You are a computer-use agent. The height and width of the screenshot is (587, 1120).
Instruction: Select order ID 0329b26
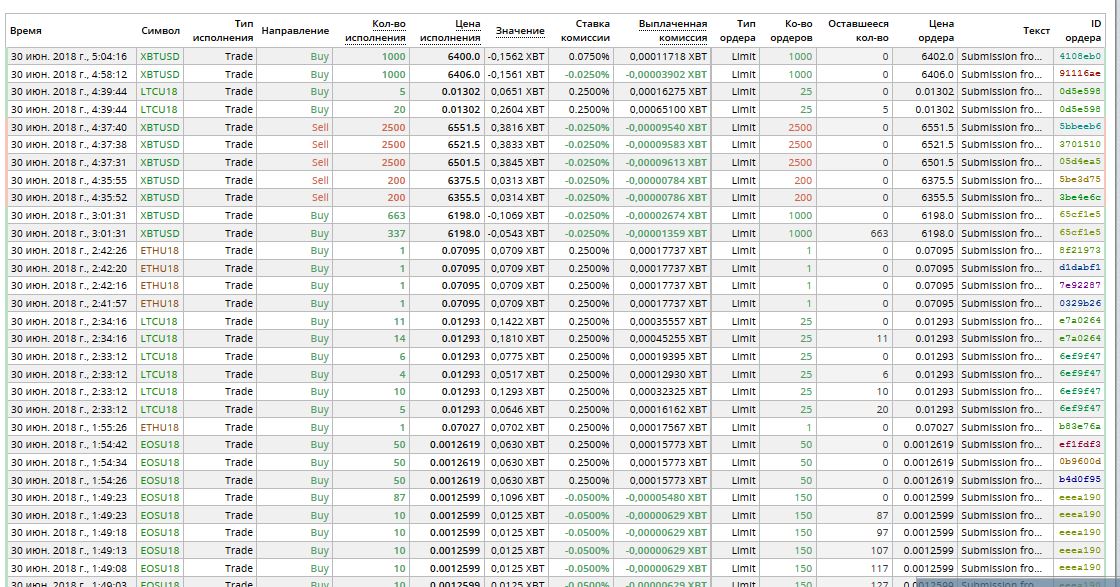pyautogui.click(x=1080, y=303)
